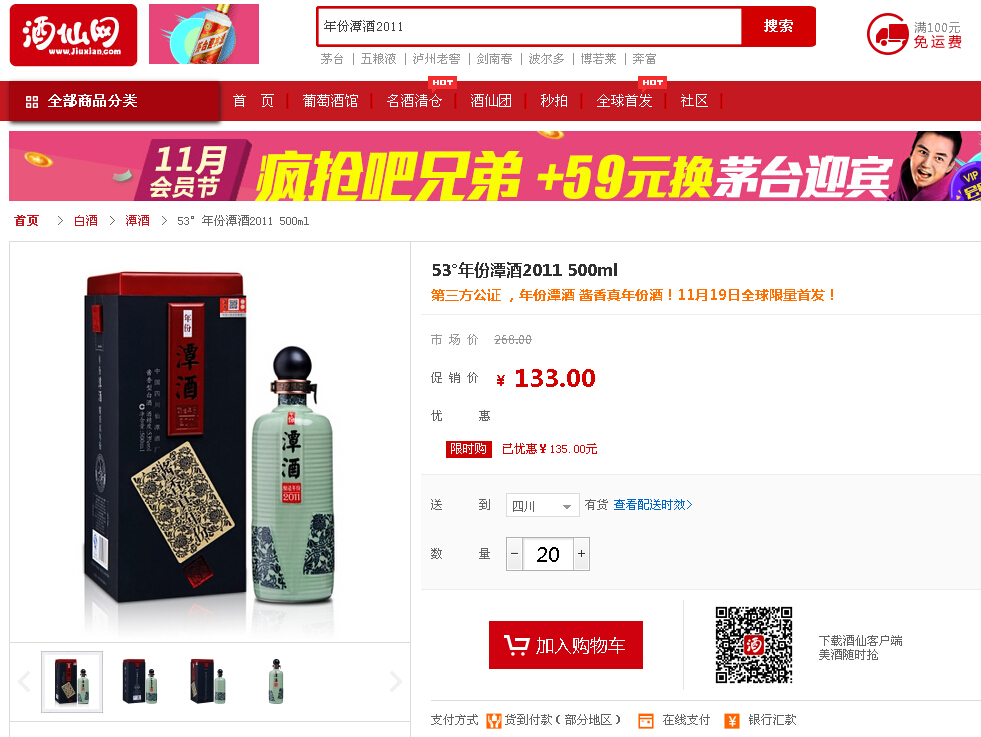Viewport: 981px width, 737px height.
Task: Click the online payment icon
Action: pyautogui.click(x=646, y=721)
